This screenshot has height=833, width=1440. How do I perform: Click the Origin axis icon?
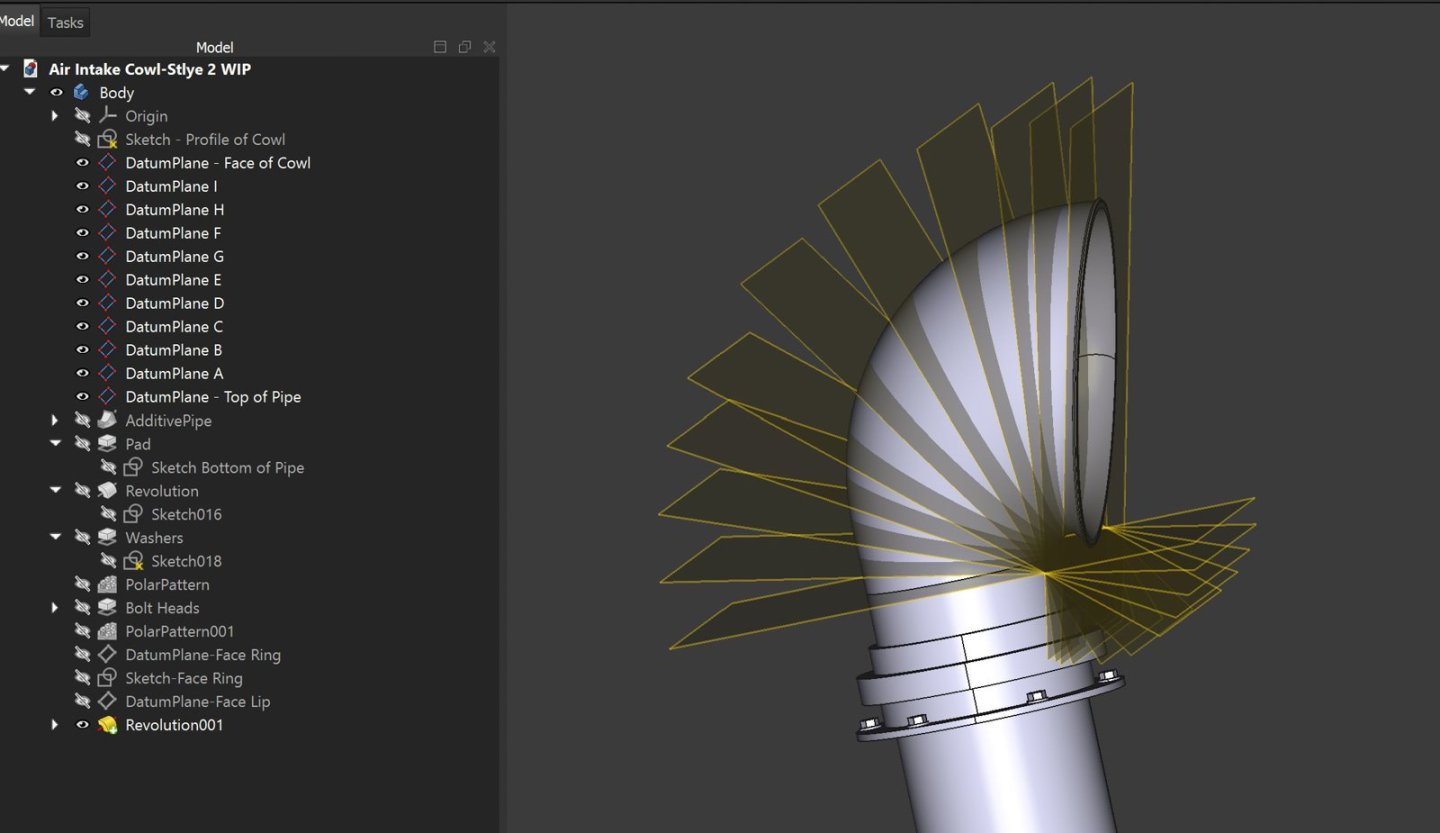point(107,116)
